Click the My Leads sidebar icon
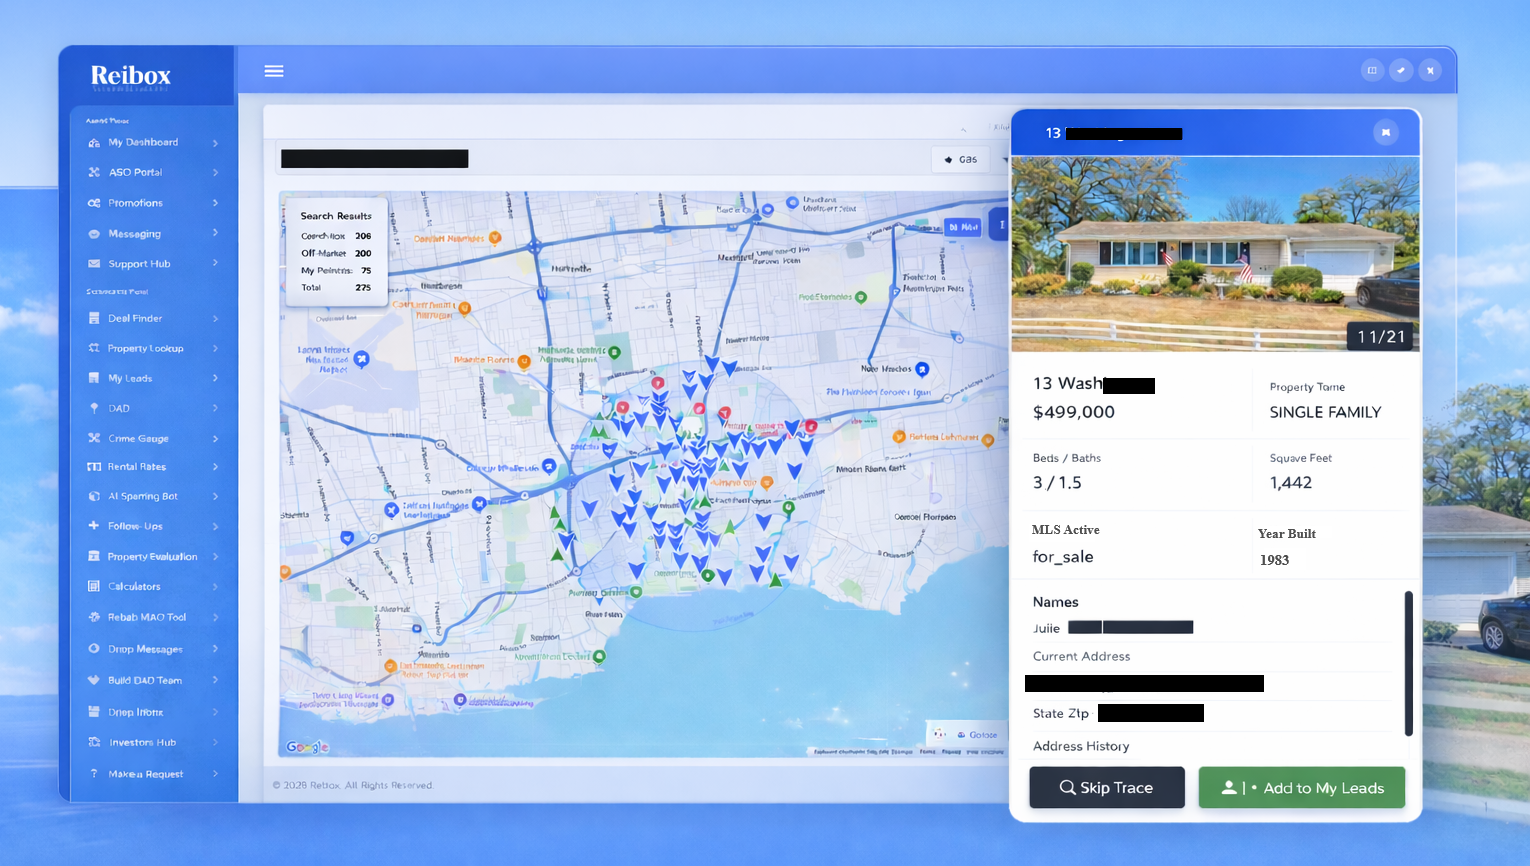Image resolution: width=1530 pixels, height=866 pixels. tap(94, 378)
